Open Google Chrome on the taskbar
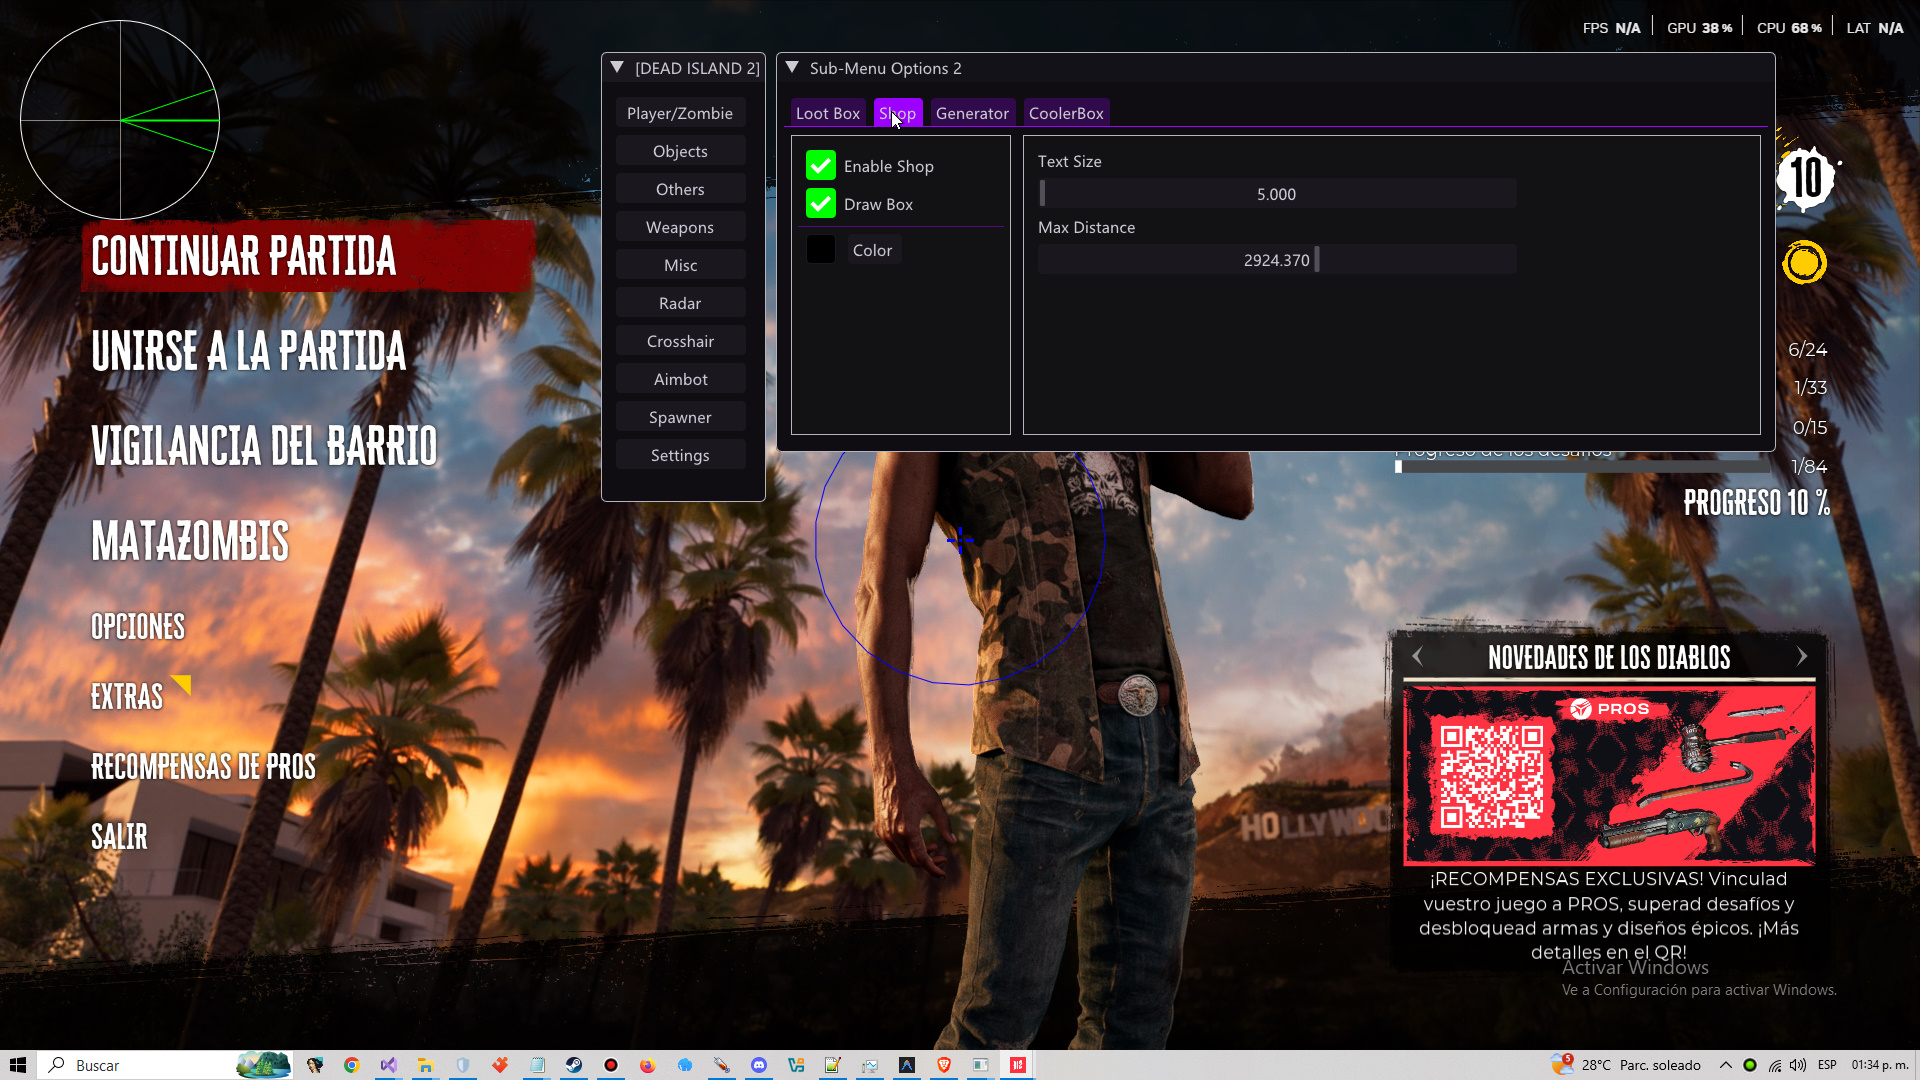Screen dimensions: 1920x1080 [x=351, y=1065]
